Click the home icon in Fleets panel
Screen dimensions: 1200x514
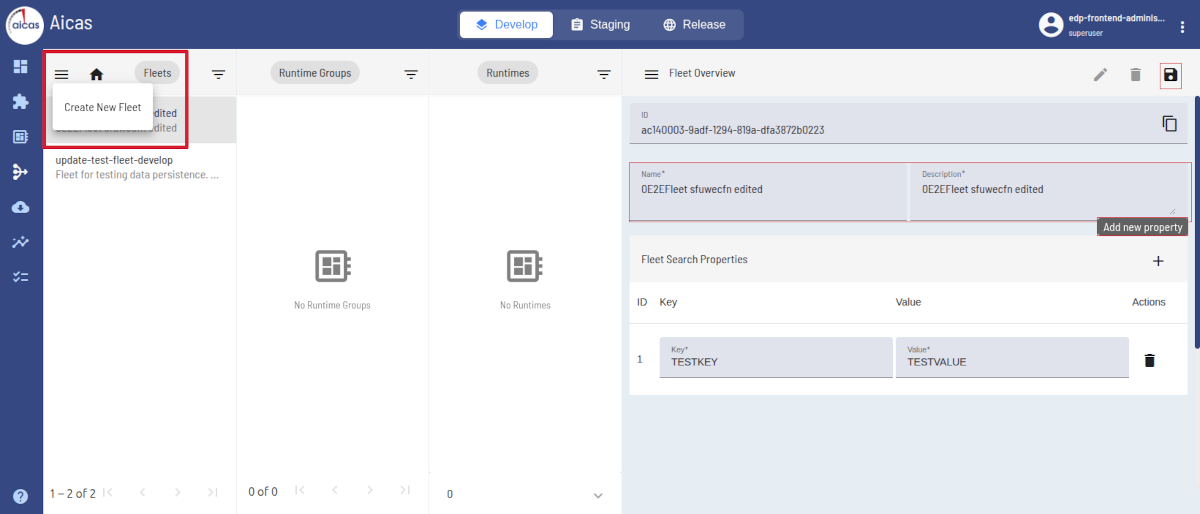tap(97, 74)
